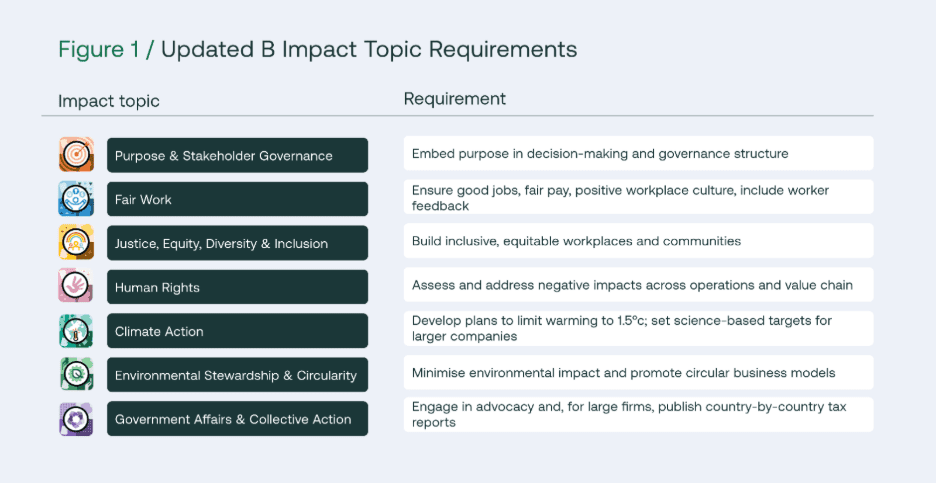Select the Purpose & Stakeholder Governance label
Screen dimensions: 936x483
click(237, 155)
